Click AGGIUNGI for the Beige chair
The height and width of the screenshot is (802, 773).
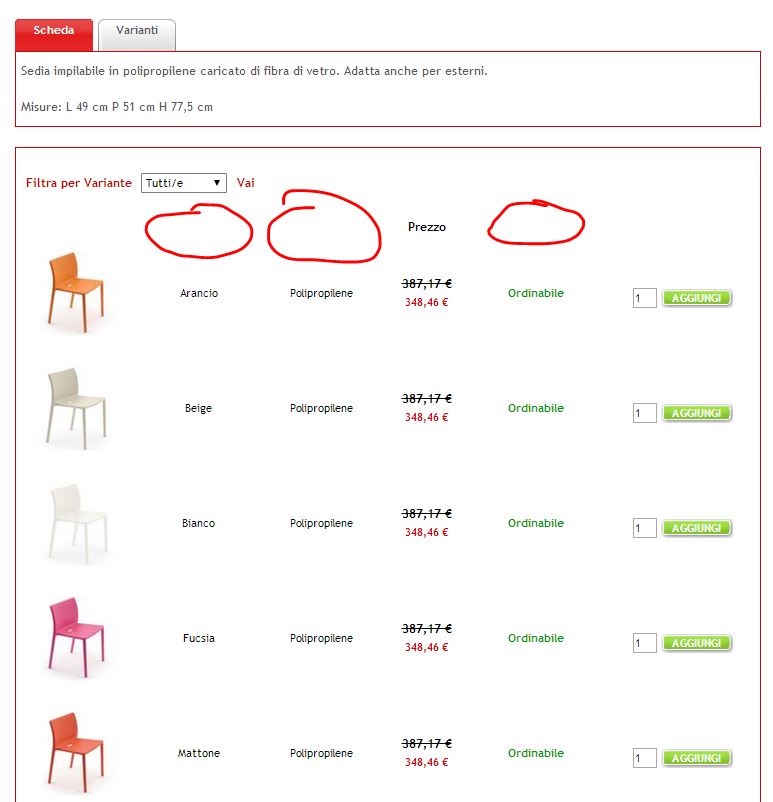click(x=697, y=413)
